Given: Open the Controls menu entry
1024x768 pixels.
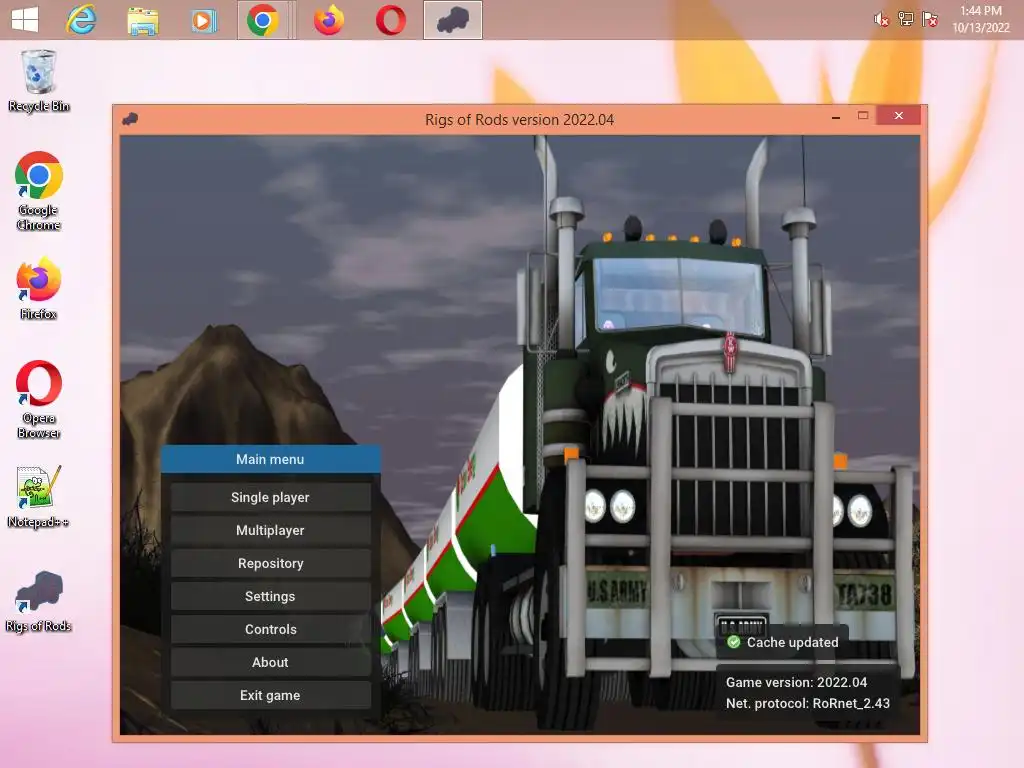Looking at the screenshot, I should coord(270,630).
